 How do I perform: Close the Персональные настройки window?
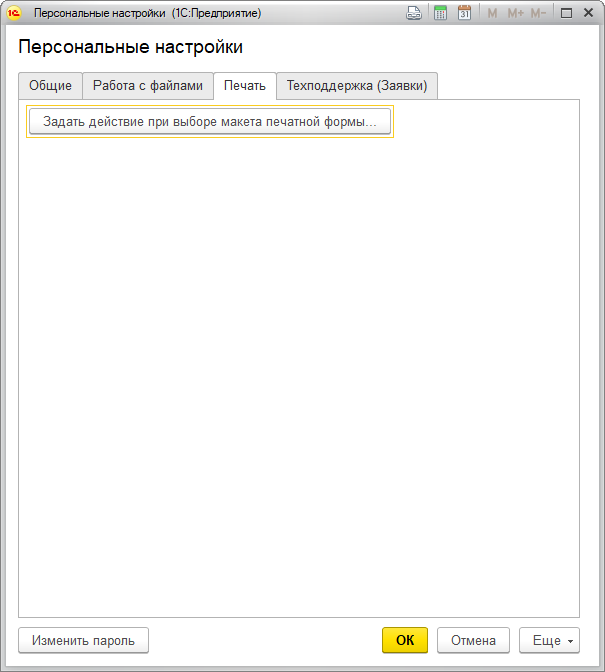point(589,13)
